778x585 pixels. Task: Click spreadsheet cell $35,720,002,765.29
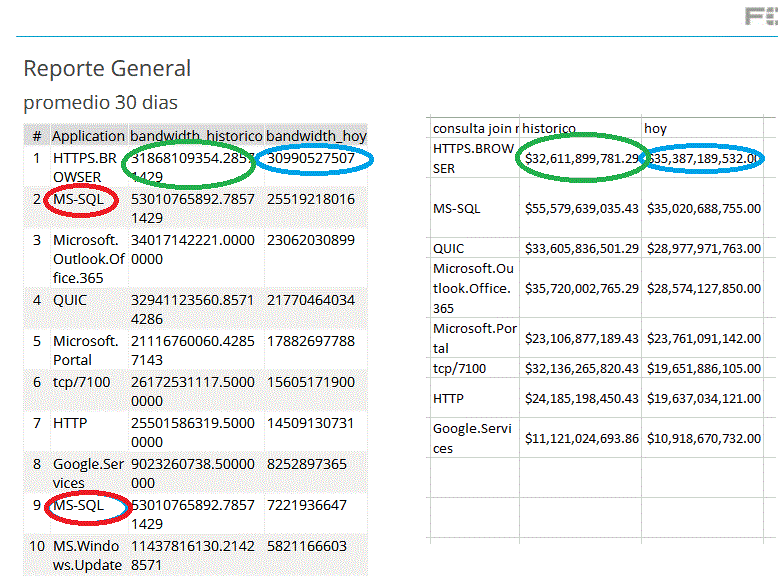click(582, 289)
